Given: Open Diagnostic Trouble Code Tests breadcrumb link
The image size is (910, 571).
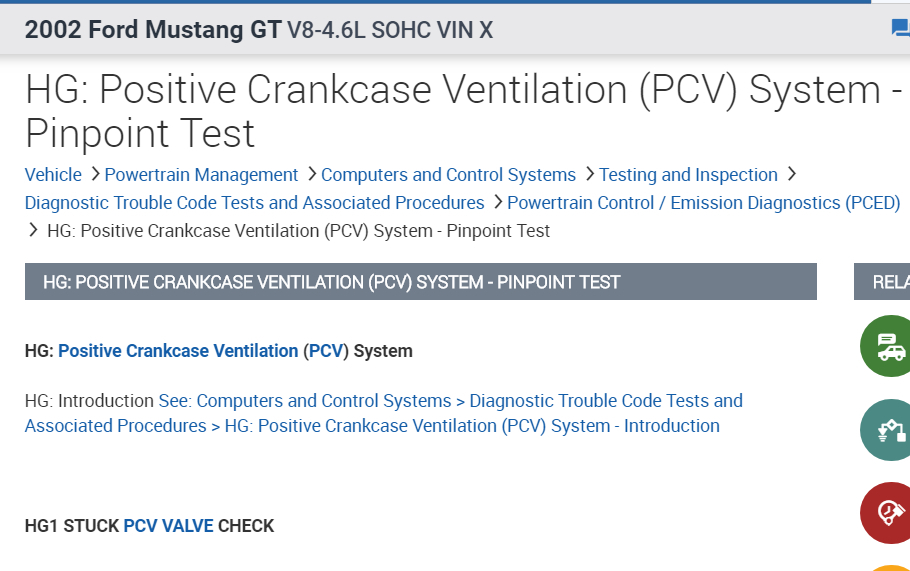Looking at the screenshot, I should [254, 203].
